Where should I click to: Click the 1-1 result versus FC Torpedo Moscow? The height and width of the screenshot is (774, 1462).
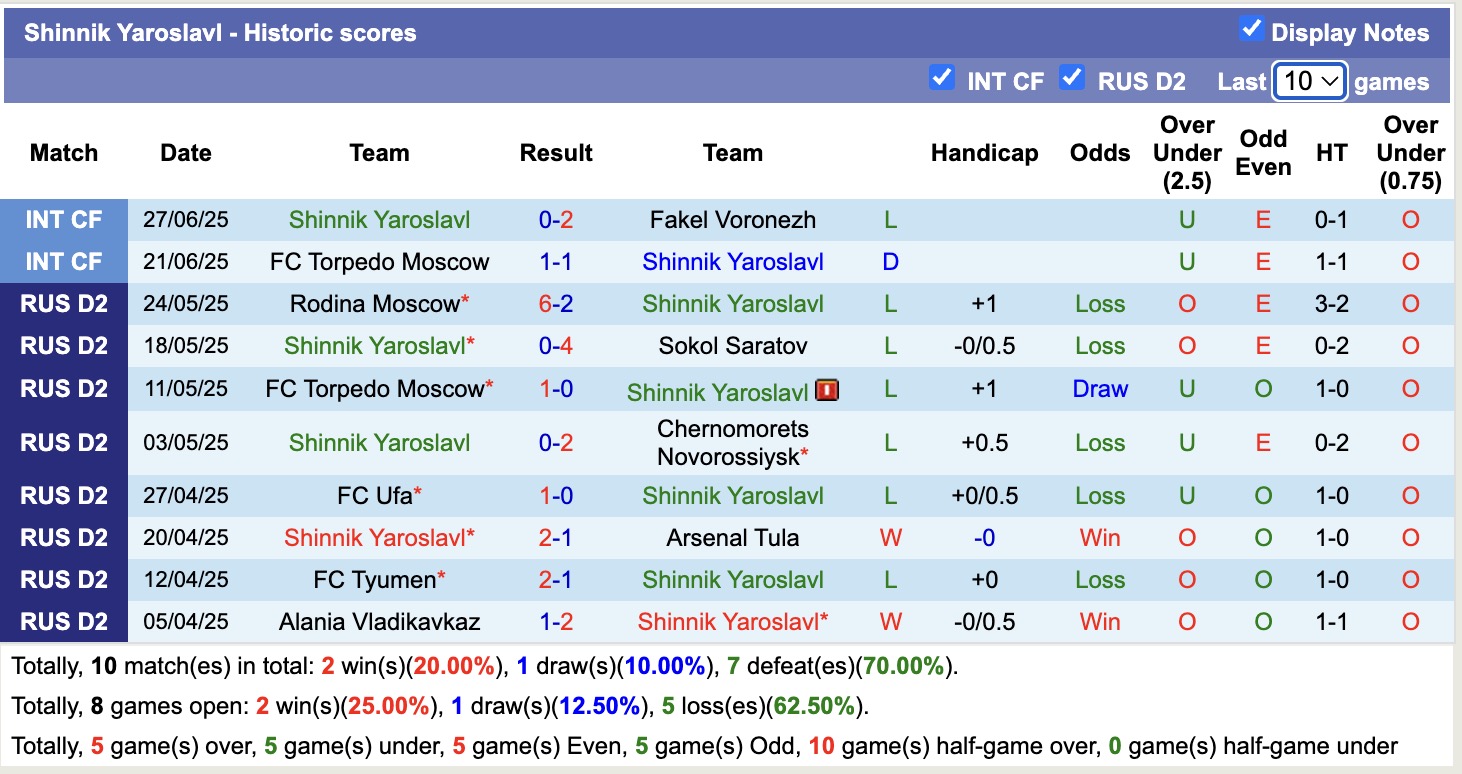point(556,262)
